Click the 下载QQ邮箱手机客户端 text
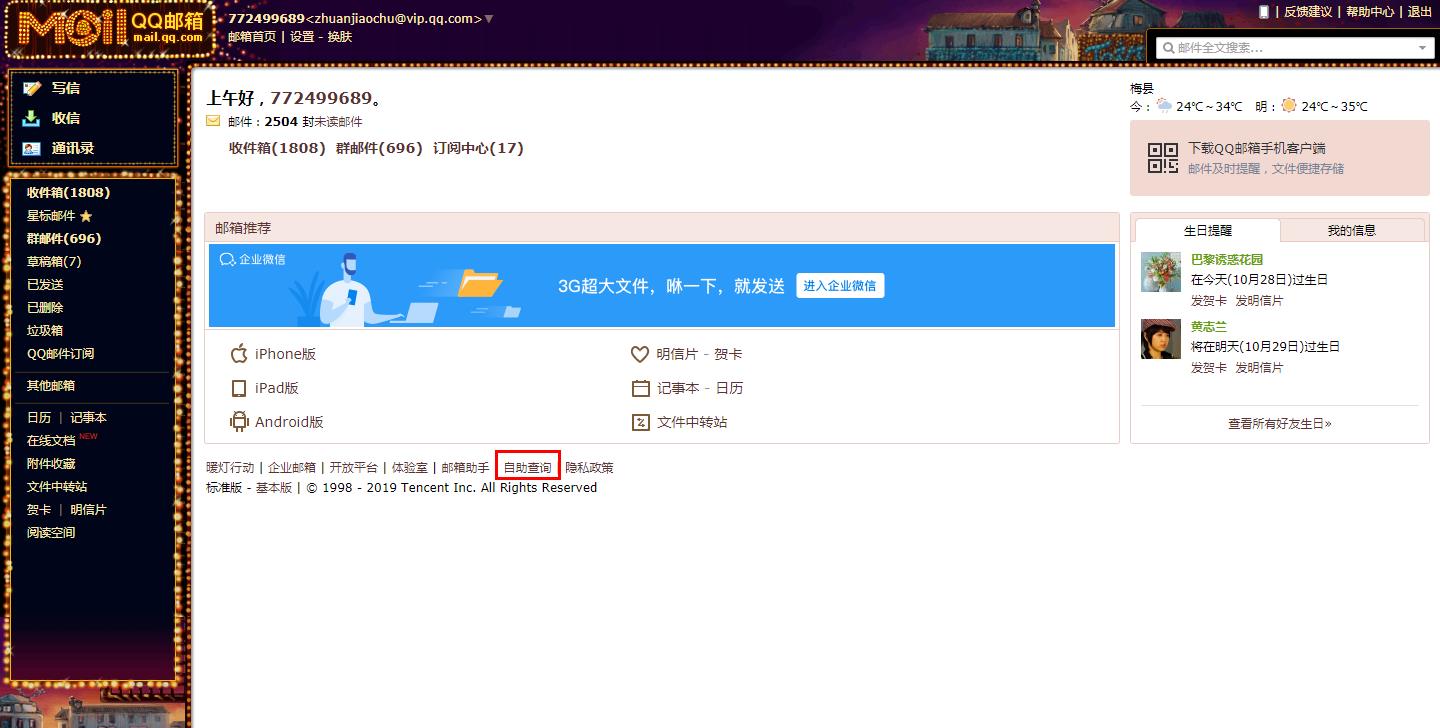 point(1257,148)
